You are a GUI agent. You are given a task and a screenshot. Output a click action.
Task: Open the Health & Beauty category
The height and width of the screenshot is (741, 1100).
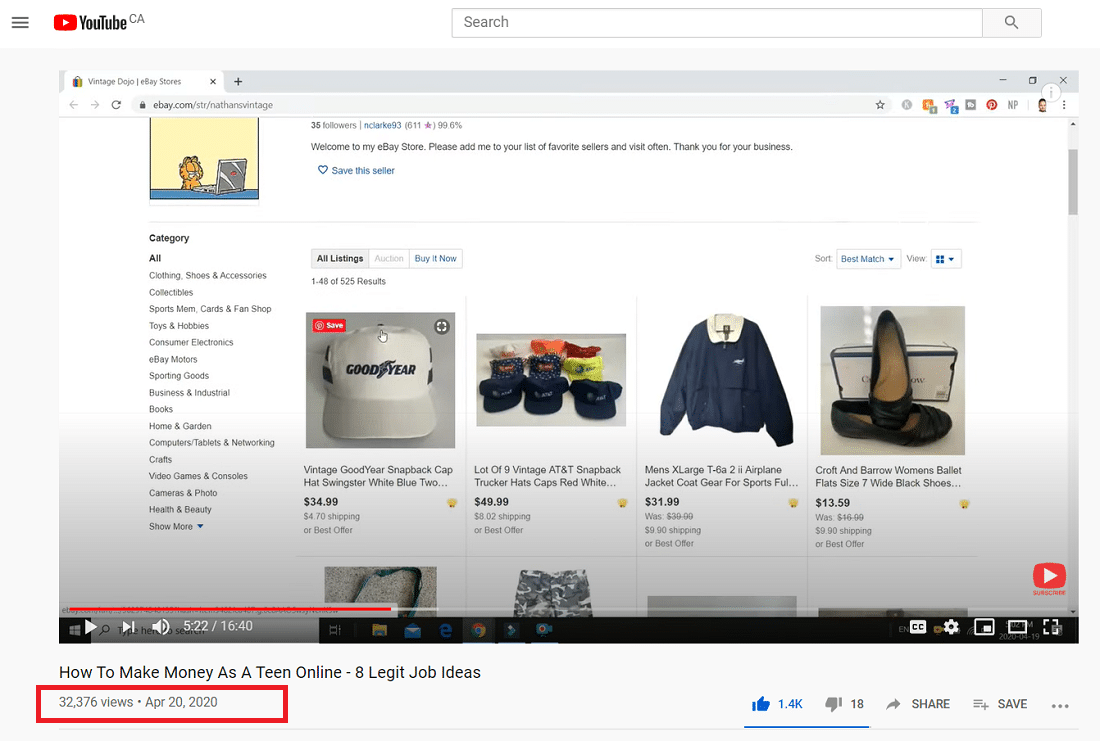pyautogui.click(x=180, y=509)
